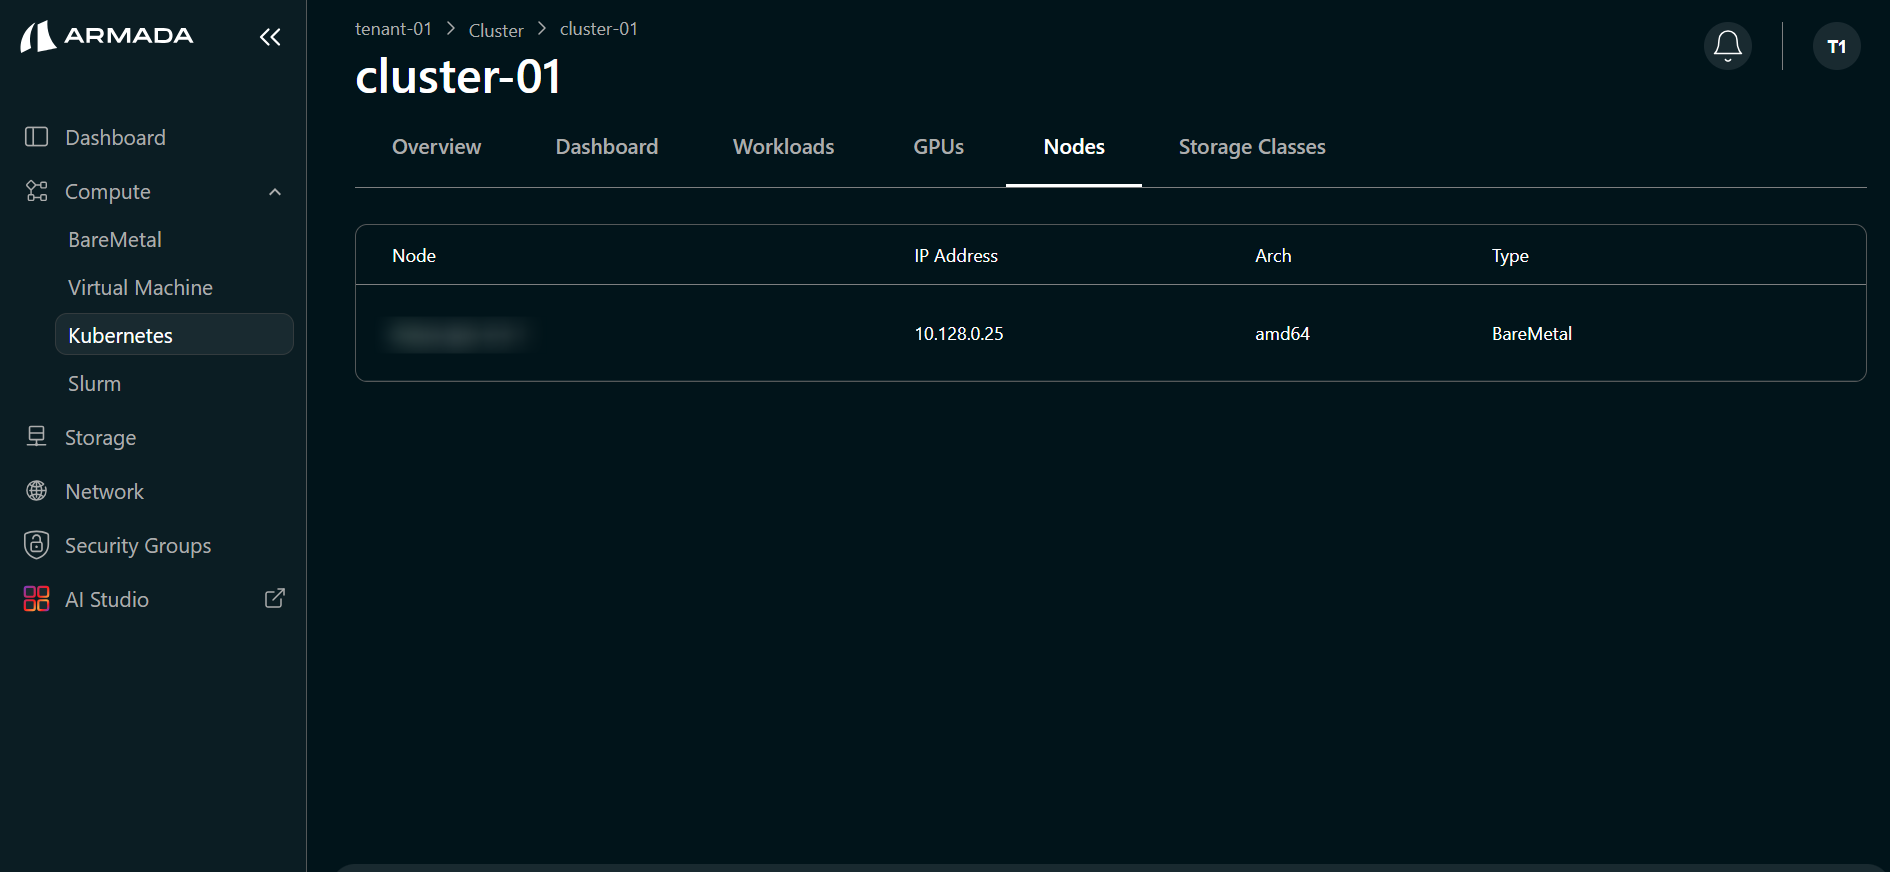Screen dimensions: 1891x873
Task: Click the Node column header
Action: [x=414, y=256]
